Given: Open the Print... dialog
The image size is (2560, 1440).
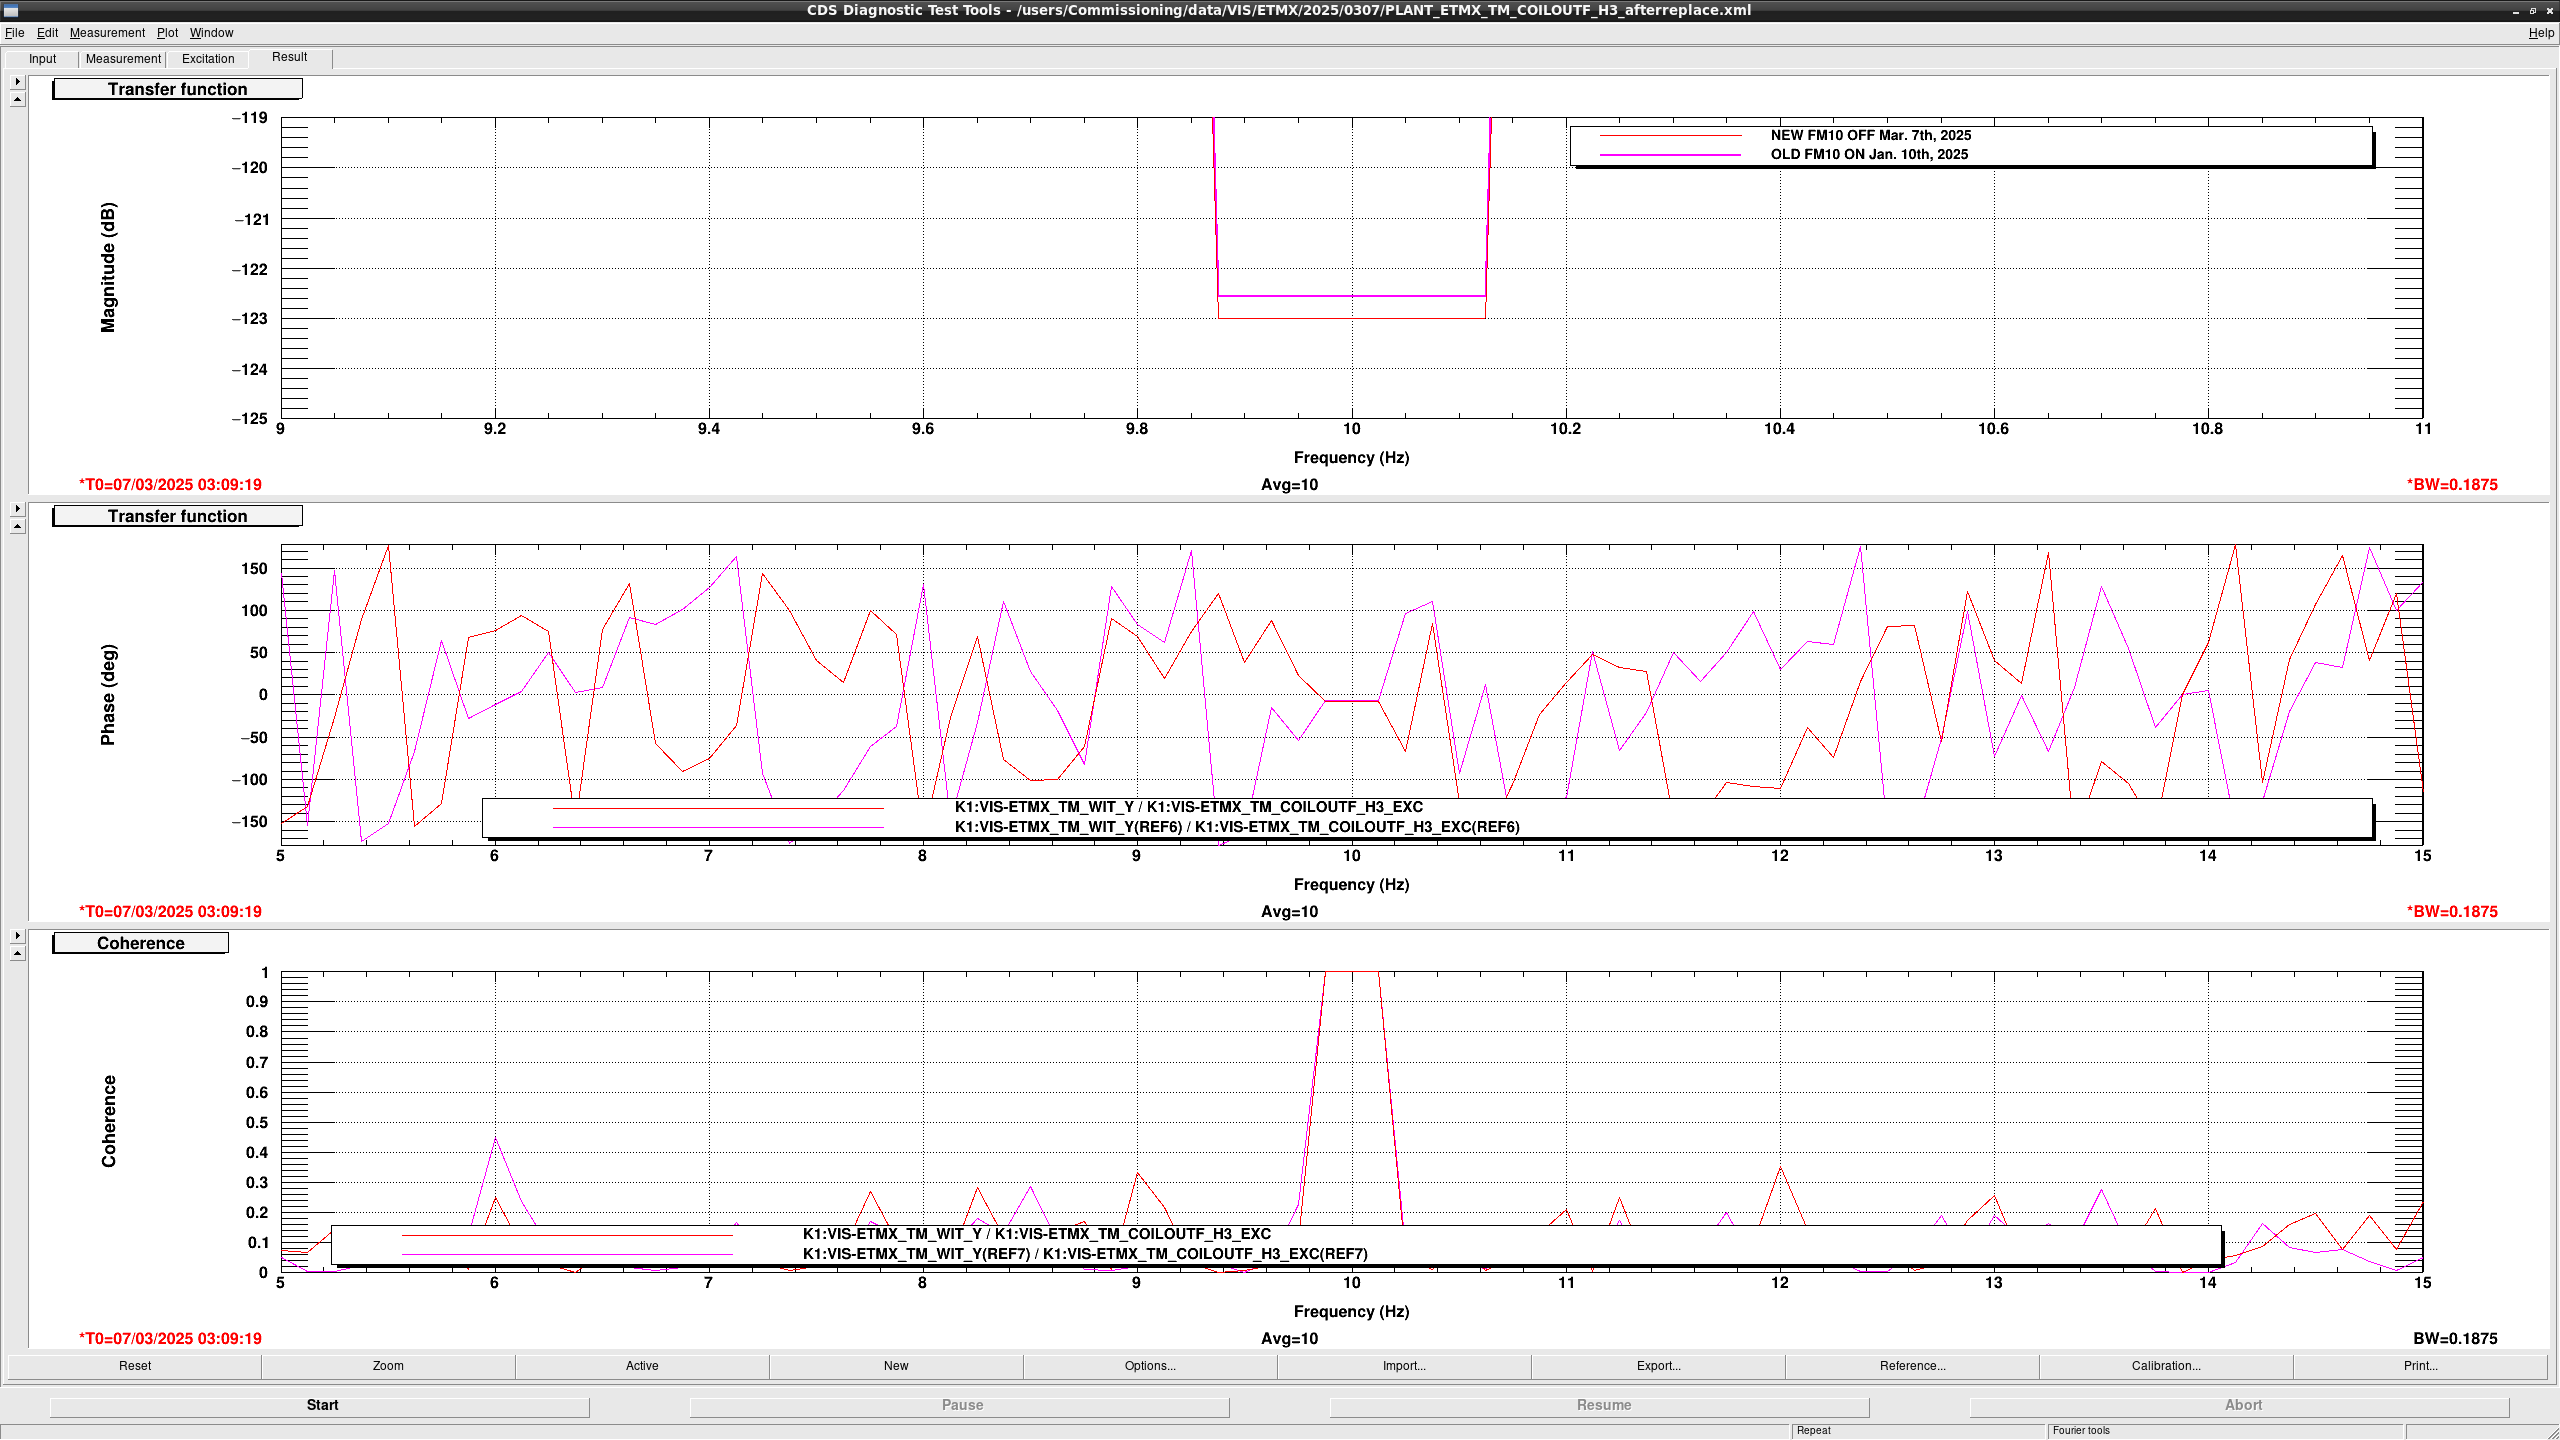Looking at the screenshot, I should [2420, 1366].
